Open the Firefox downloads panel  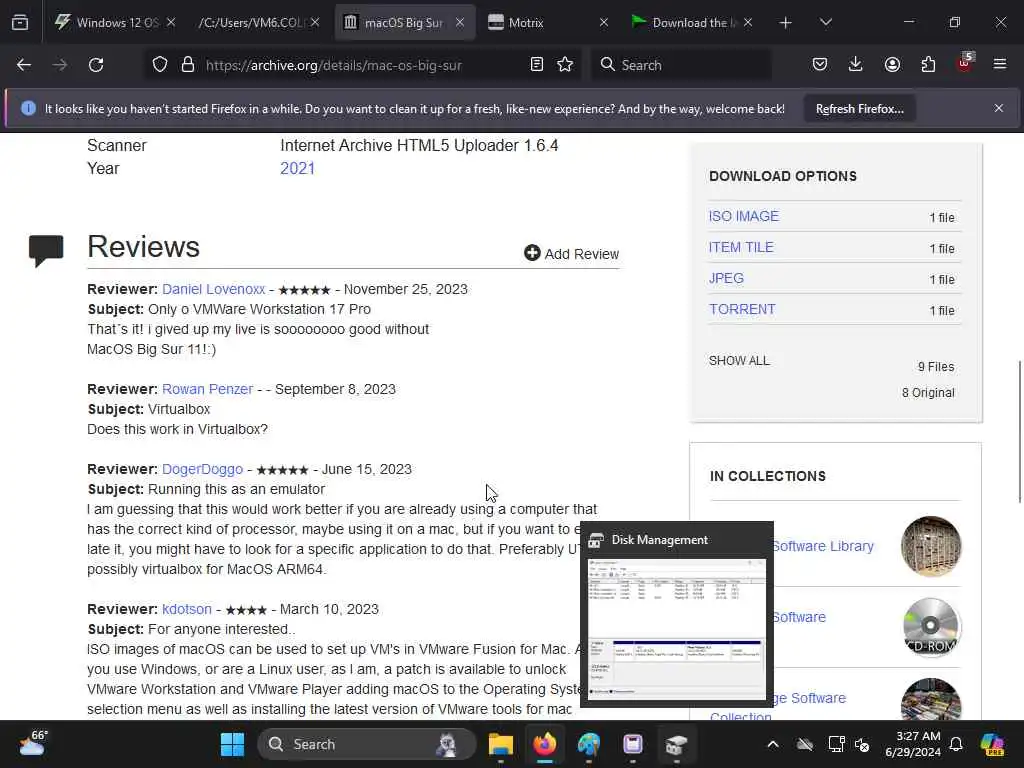click(x=856, y=64)
